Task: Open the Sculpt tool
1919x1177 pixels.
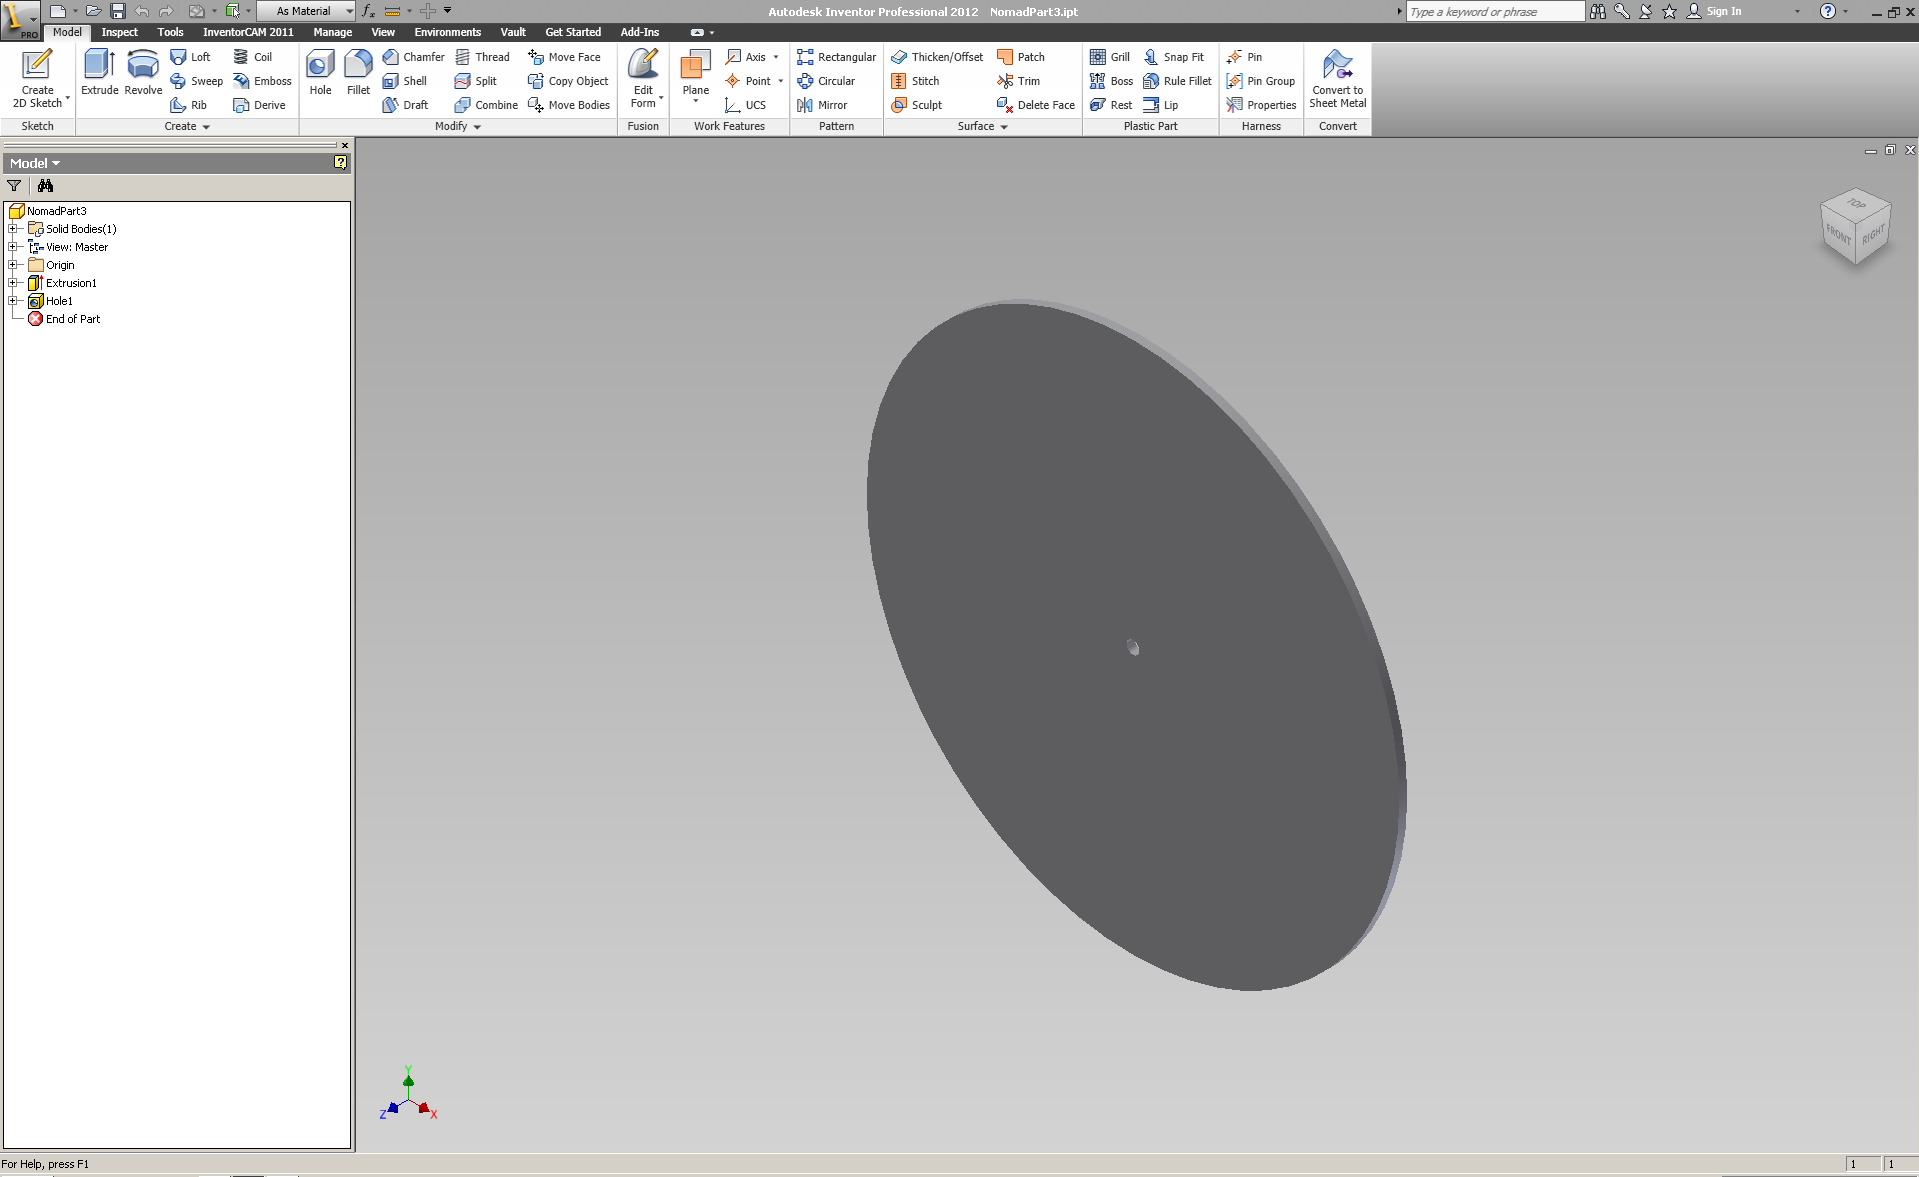Action: (x=916, y=105)
